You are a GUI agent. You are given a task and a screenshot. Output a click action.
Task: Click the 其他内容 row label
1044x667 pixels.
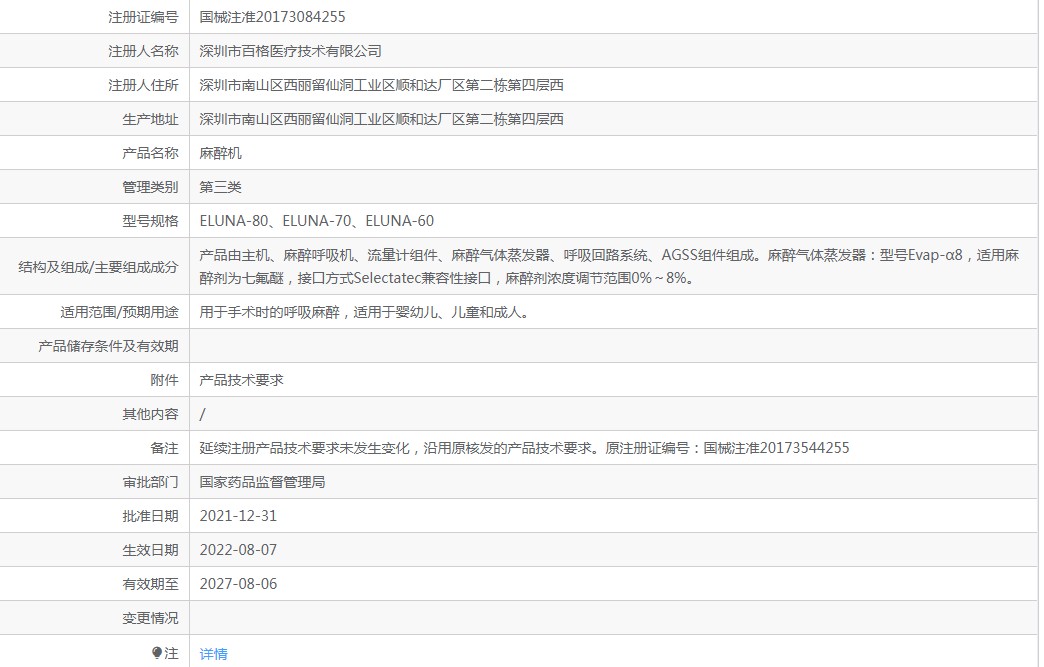tap(150, 414)
